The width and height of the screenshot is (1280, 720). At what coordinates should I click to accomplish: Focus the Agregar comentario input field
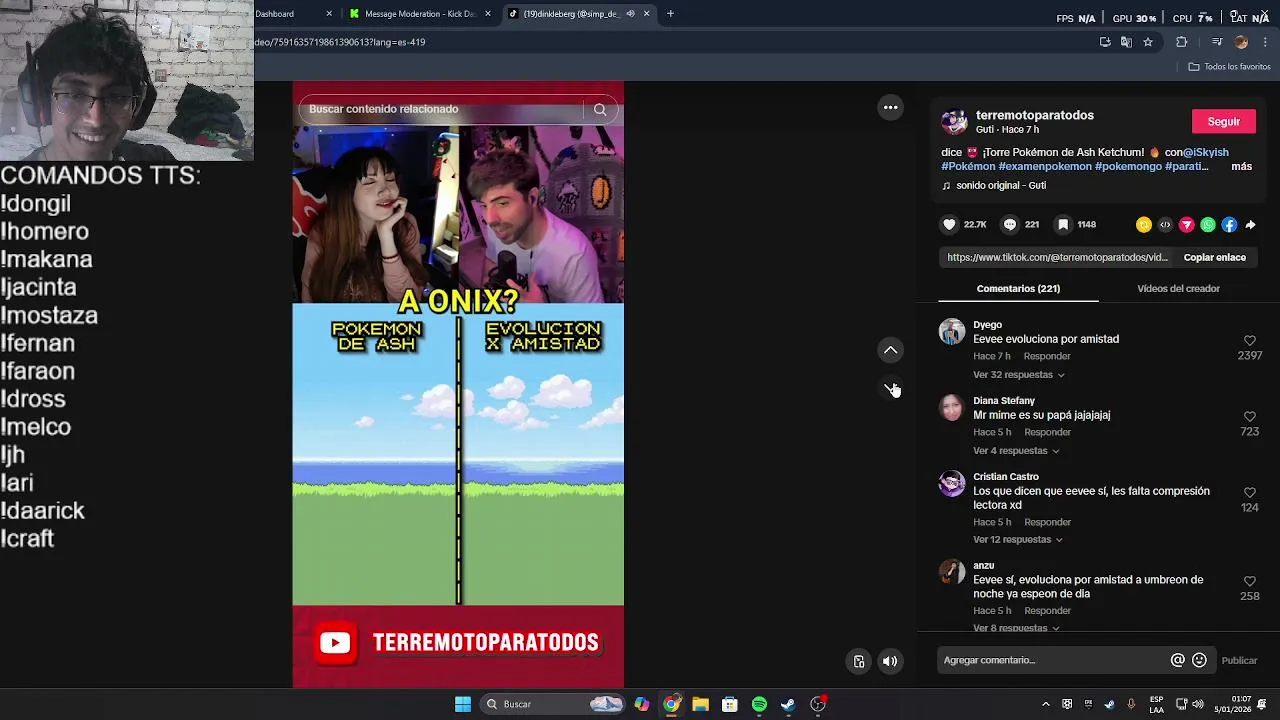[x=1053, y=660]
